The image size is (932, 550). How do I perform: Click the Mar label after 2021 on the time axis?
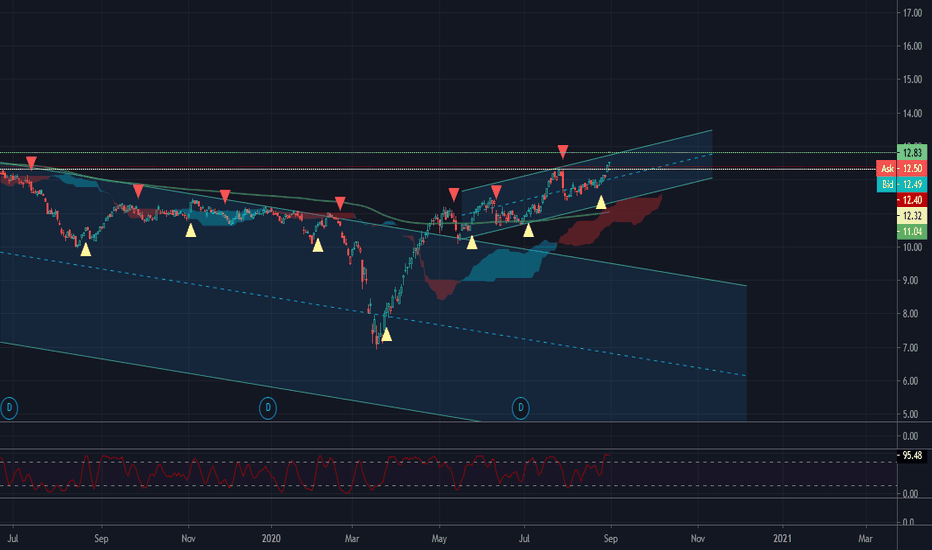[865, 538]
